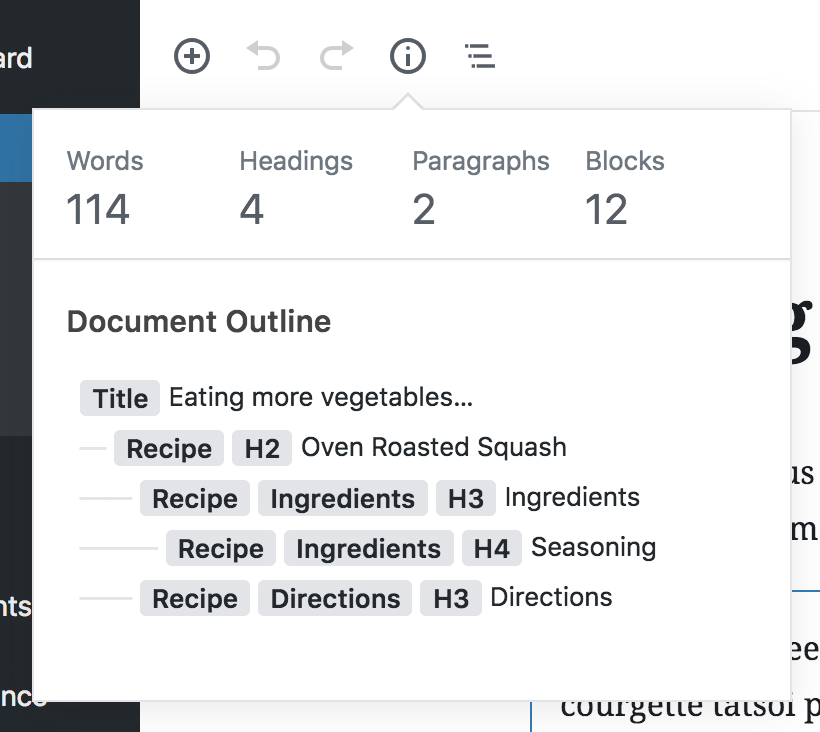Click the Paragraphs count statistic
This screenshot has width=820, height=732.
(x=481, y=189)
